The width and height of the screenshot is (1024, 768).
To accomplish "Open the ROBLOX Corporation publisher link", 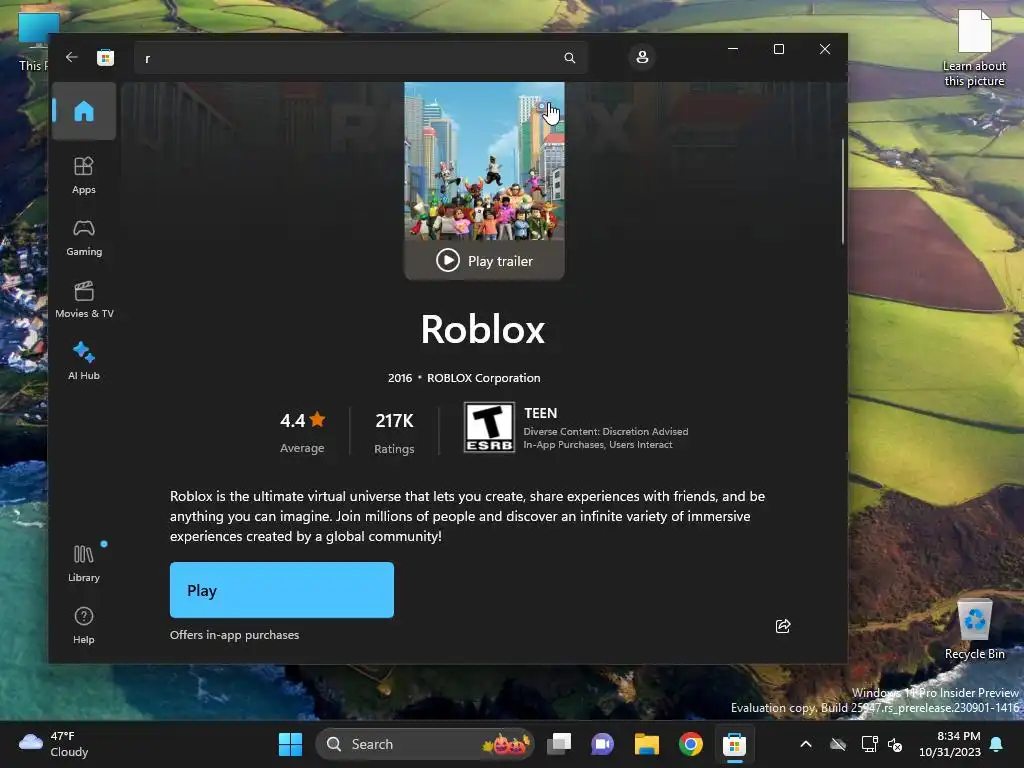I will (483, 378).
